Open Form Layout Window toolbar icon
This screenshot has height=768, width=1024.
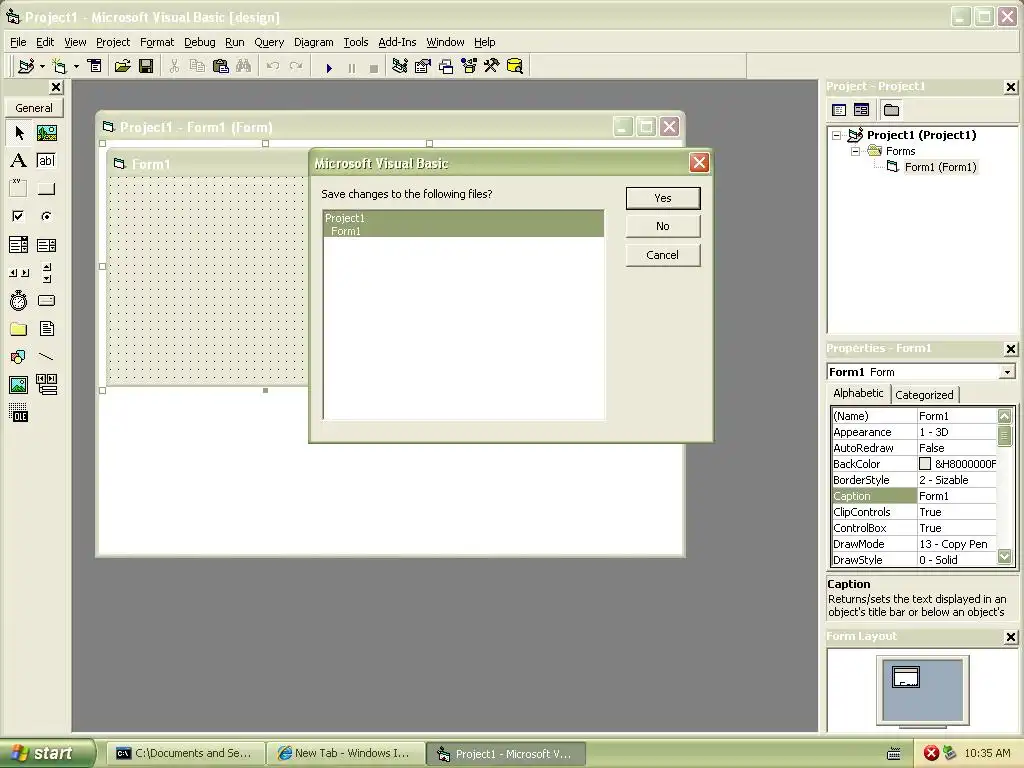[x=446, y=66]
